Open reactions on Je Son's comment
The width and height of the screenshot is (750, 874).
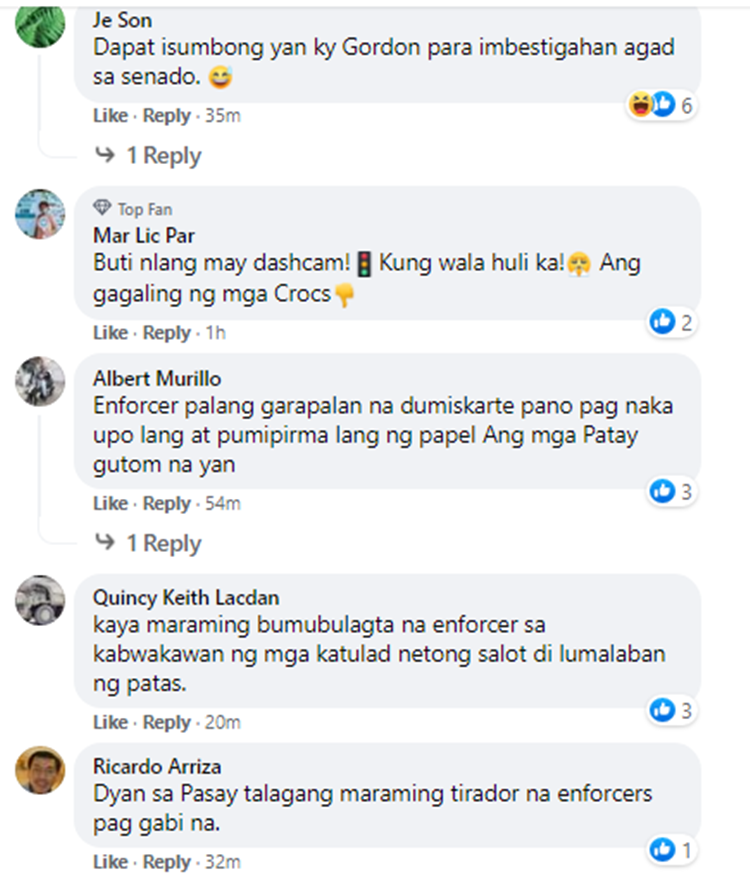[x=661, y=105]
